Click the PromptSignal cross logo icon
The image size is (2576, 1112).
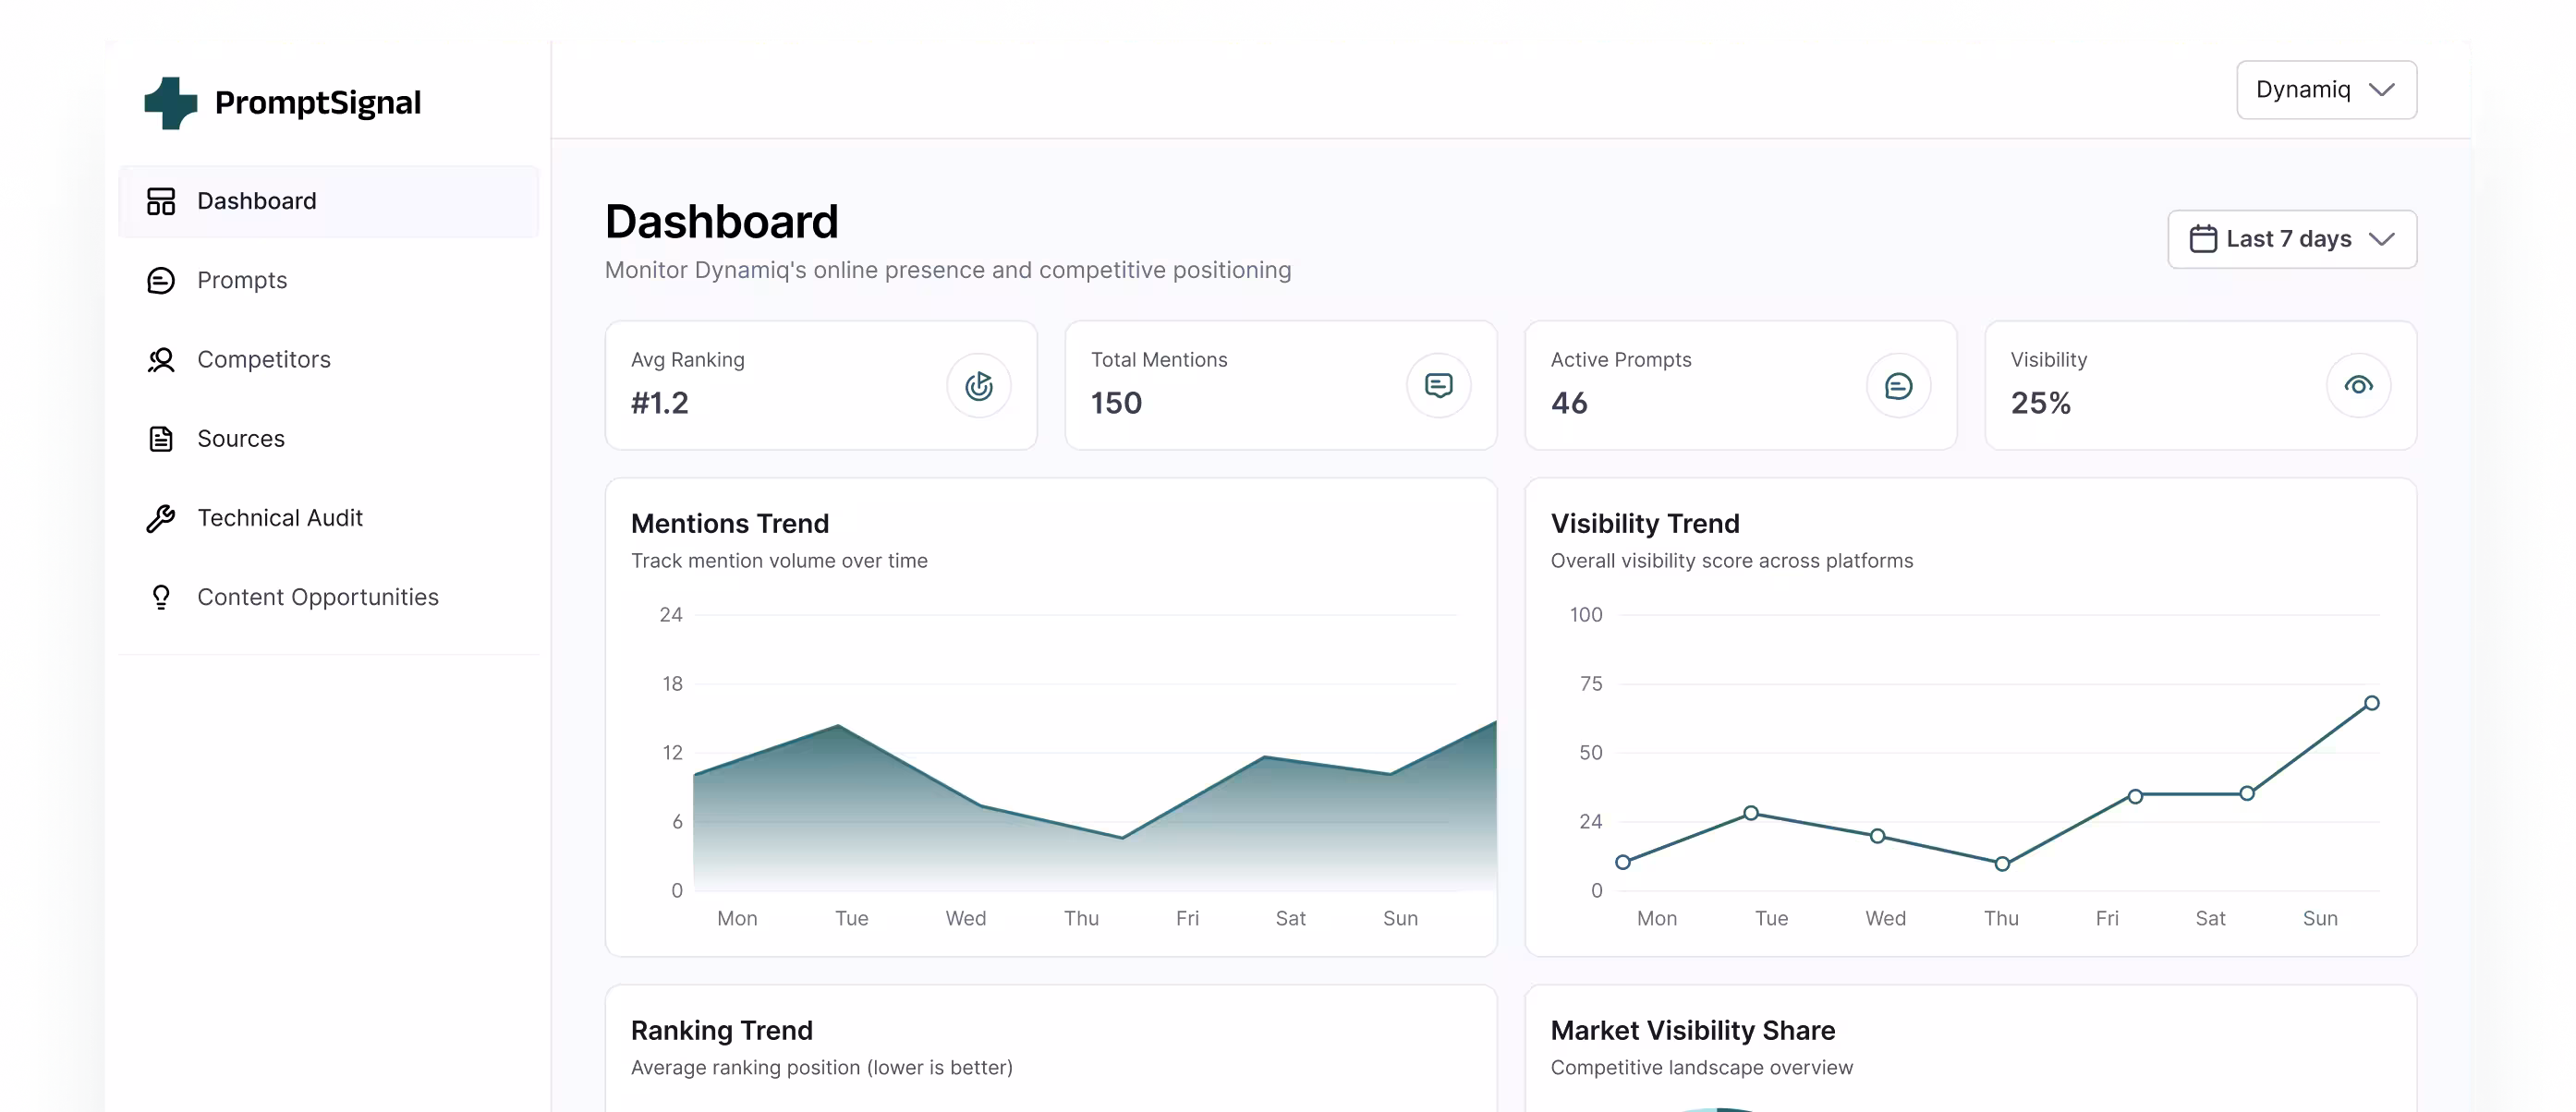click(x=170, y=103)
